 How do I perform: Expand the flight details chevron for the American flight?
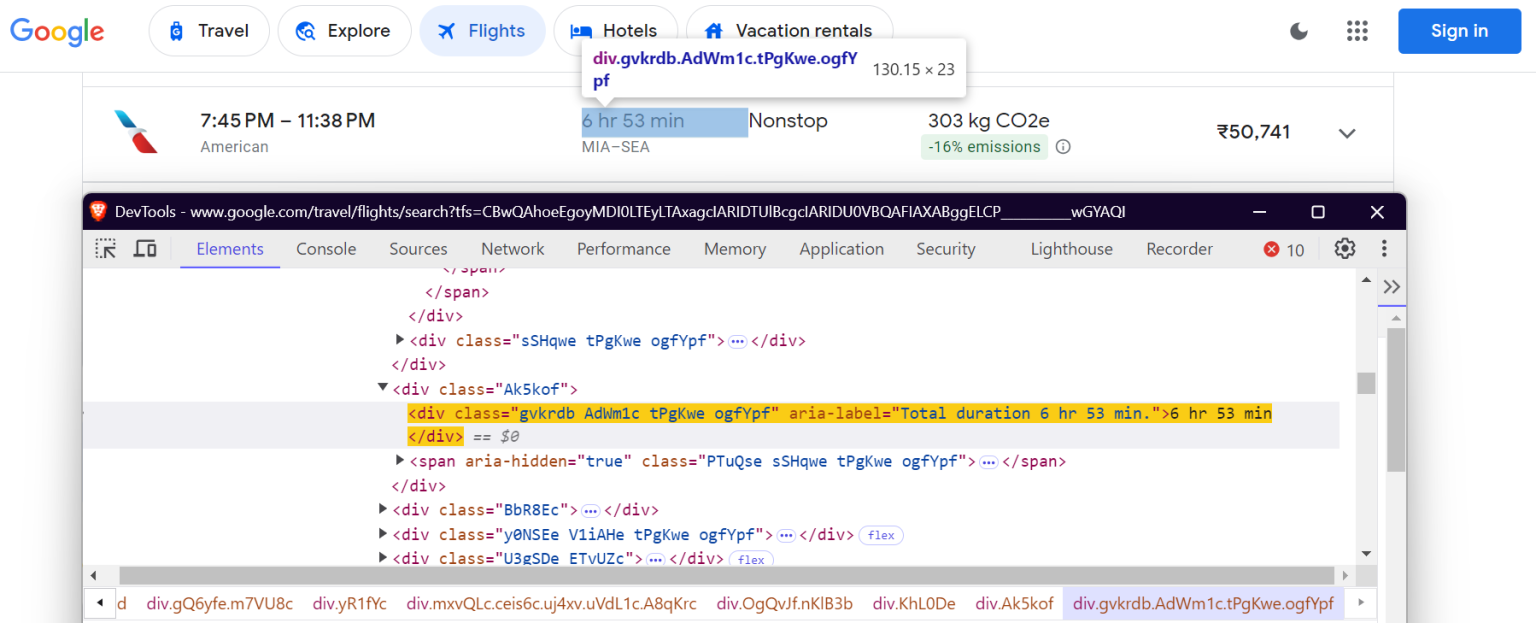coord(1347,131)
